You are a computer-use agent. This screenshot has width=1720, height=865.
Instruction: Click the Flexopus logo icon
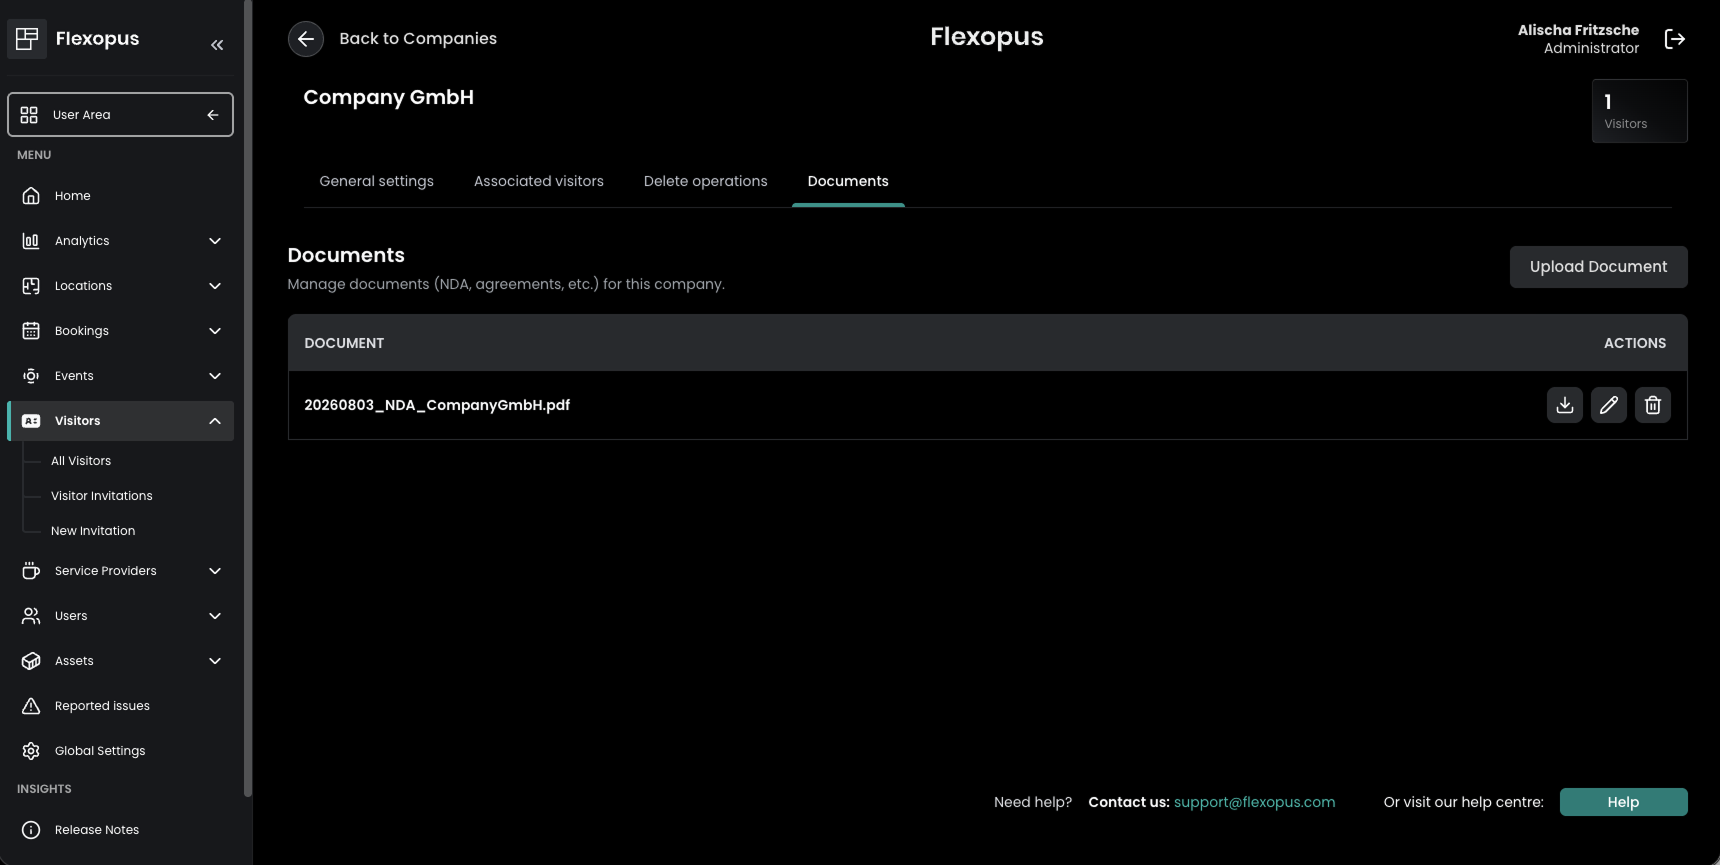pos(27,39)
